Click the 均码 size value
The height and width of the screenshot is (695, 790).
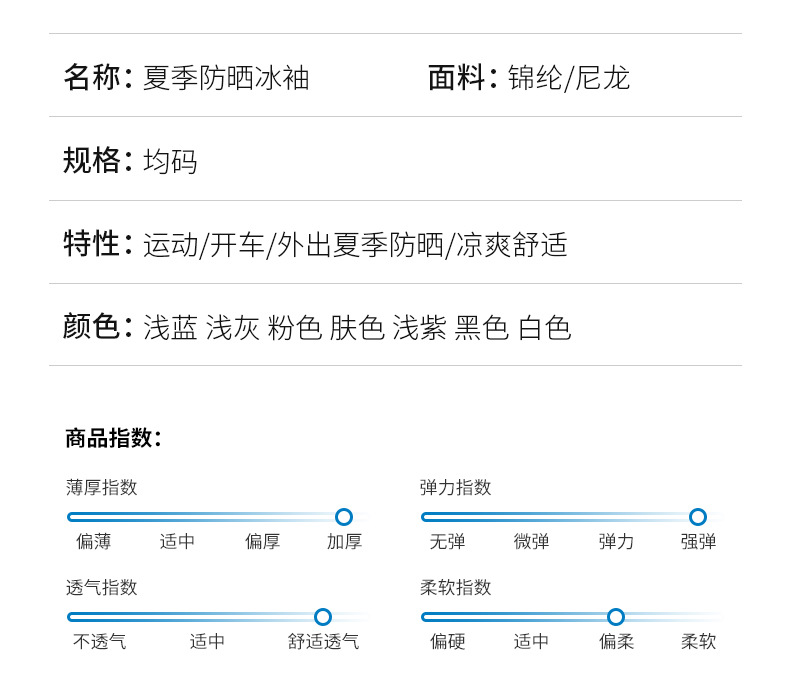click(x=170, y=162)
